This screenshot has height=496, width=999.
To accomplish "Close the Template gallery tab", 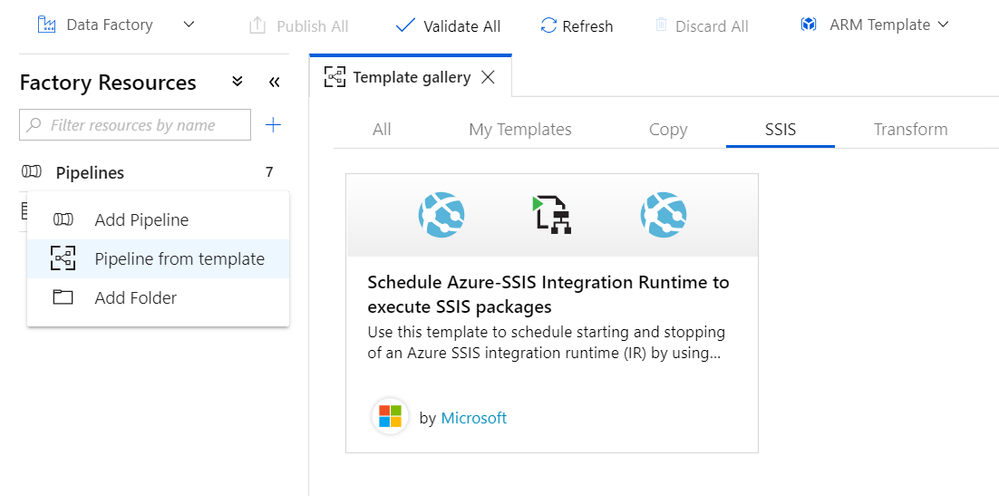I will [488, 77].
